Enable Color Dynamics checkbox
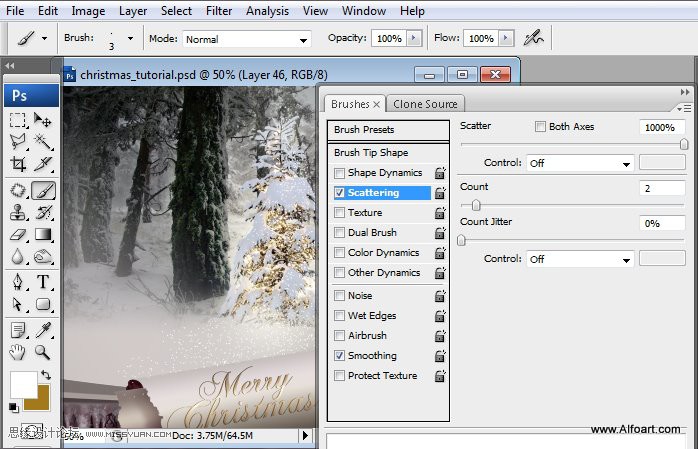 click(339, 253)
